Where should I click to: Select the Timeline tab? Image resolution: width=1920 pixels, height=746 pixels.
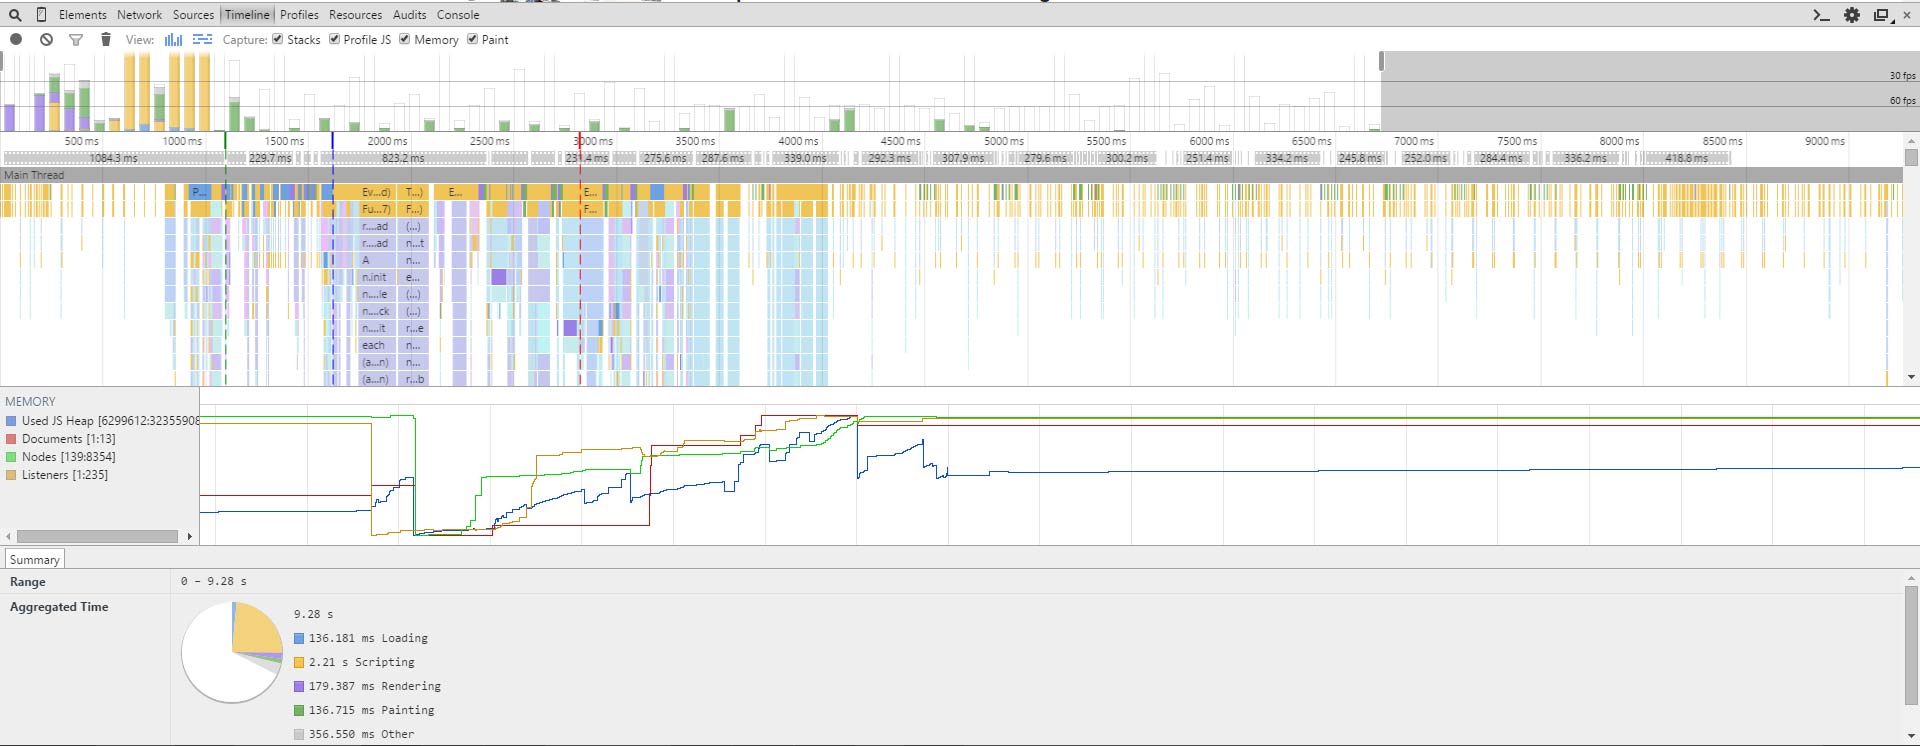(x=247, y=15)
